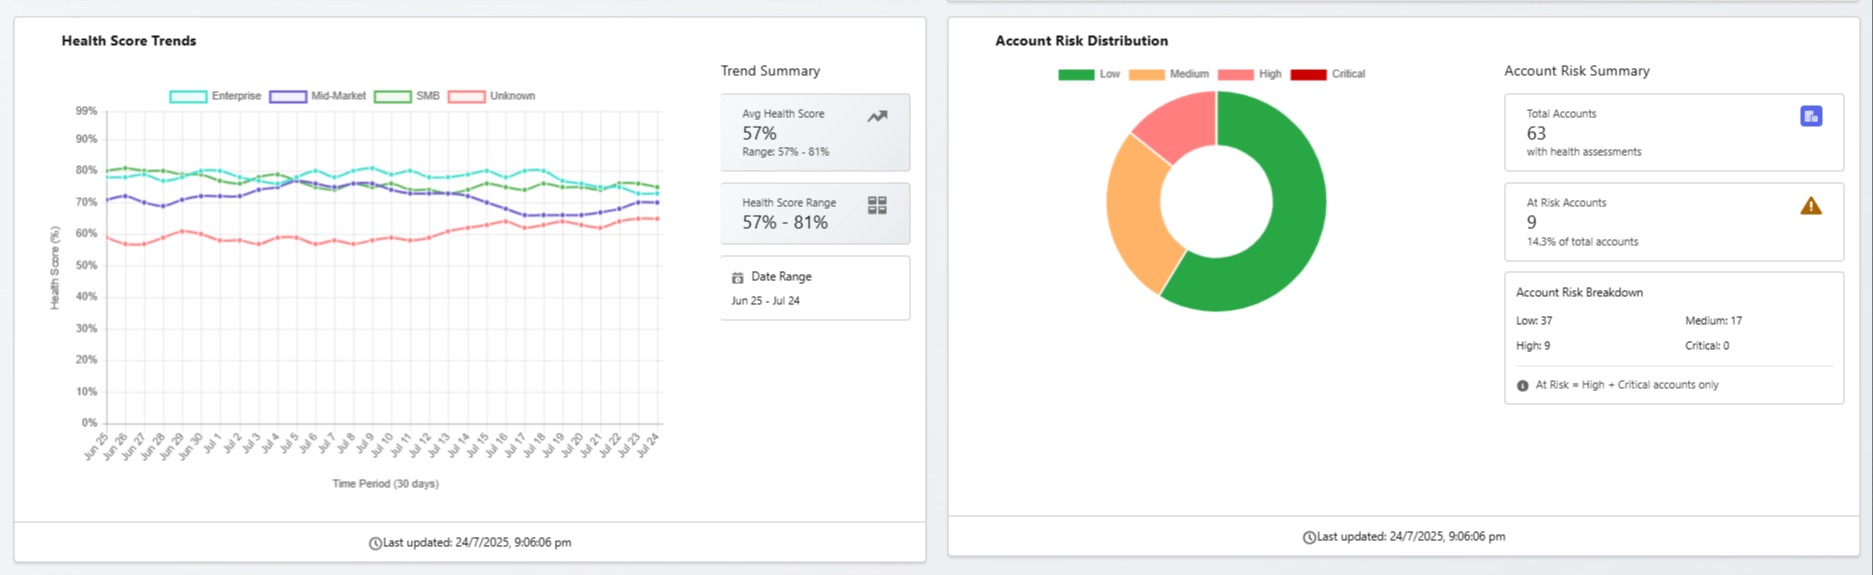Click the 'Low: 37' breakdown value

1534,321
